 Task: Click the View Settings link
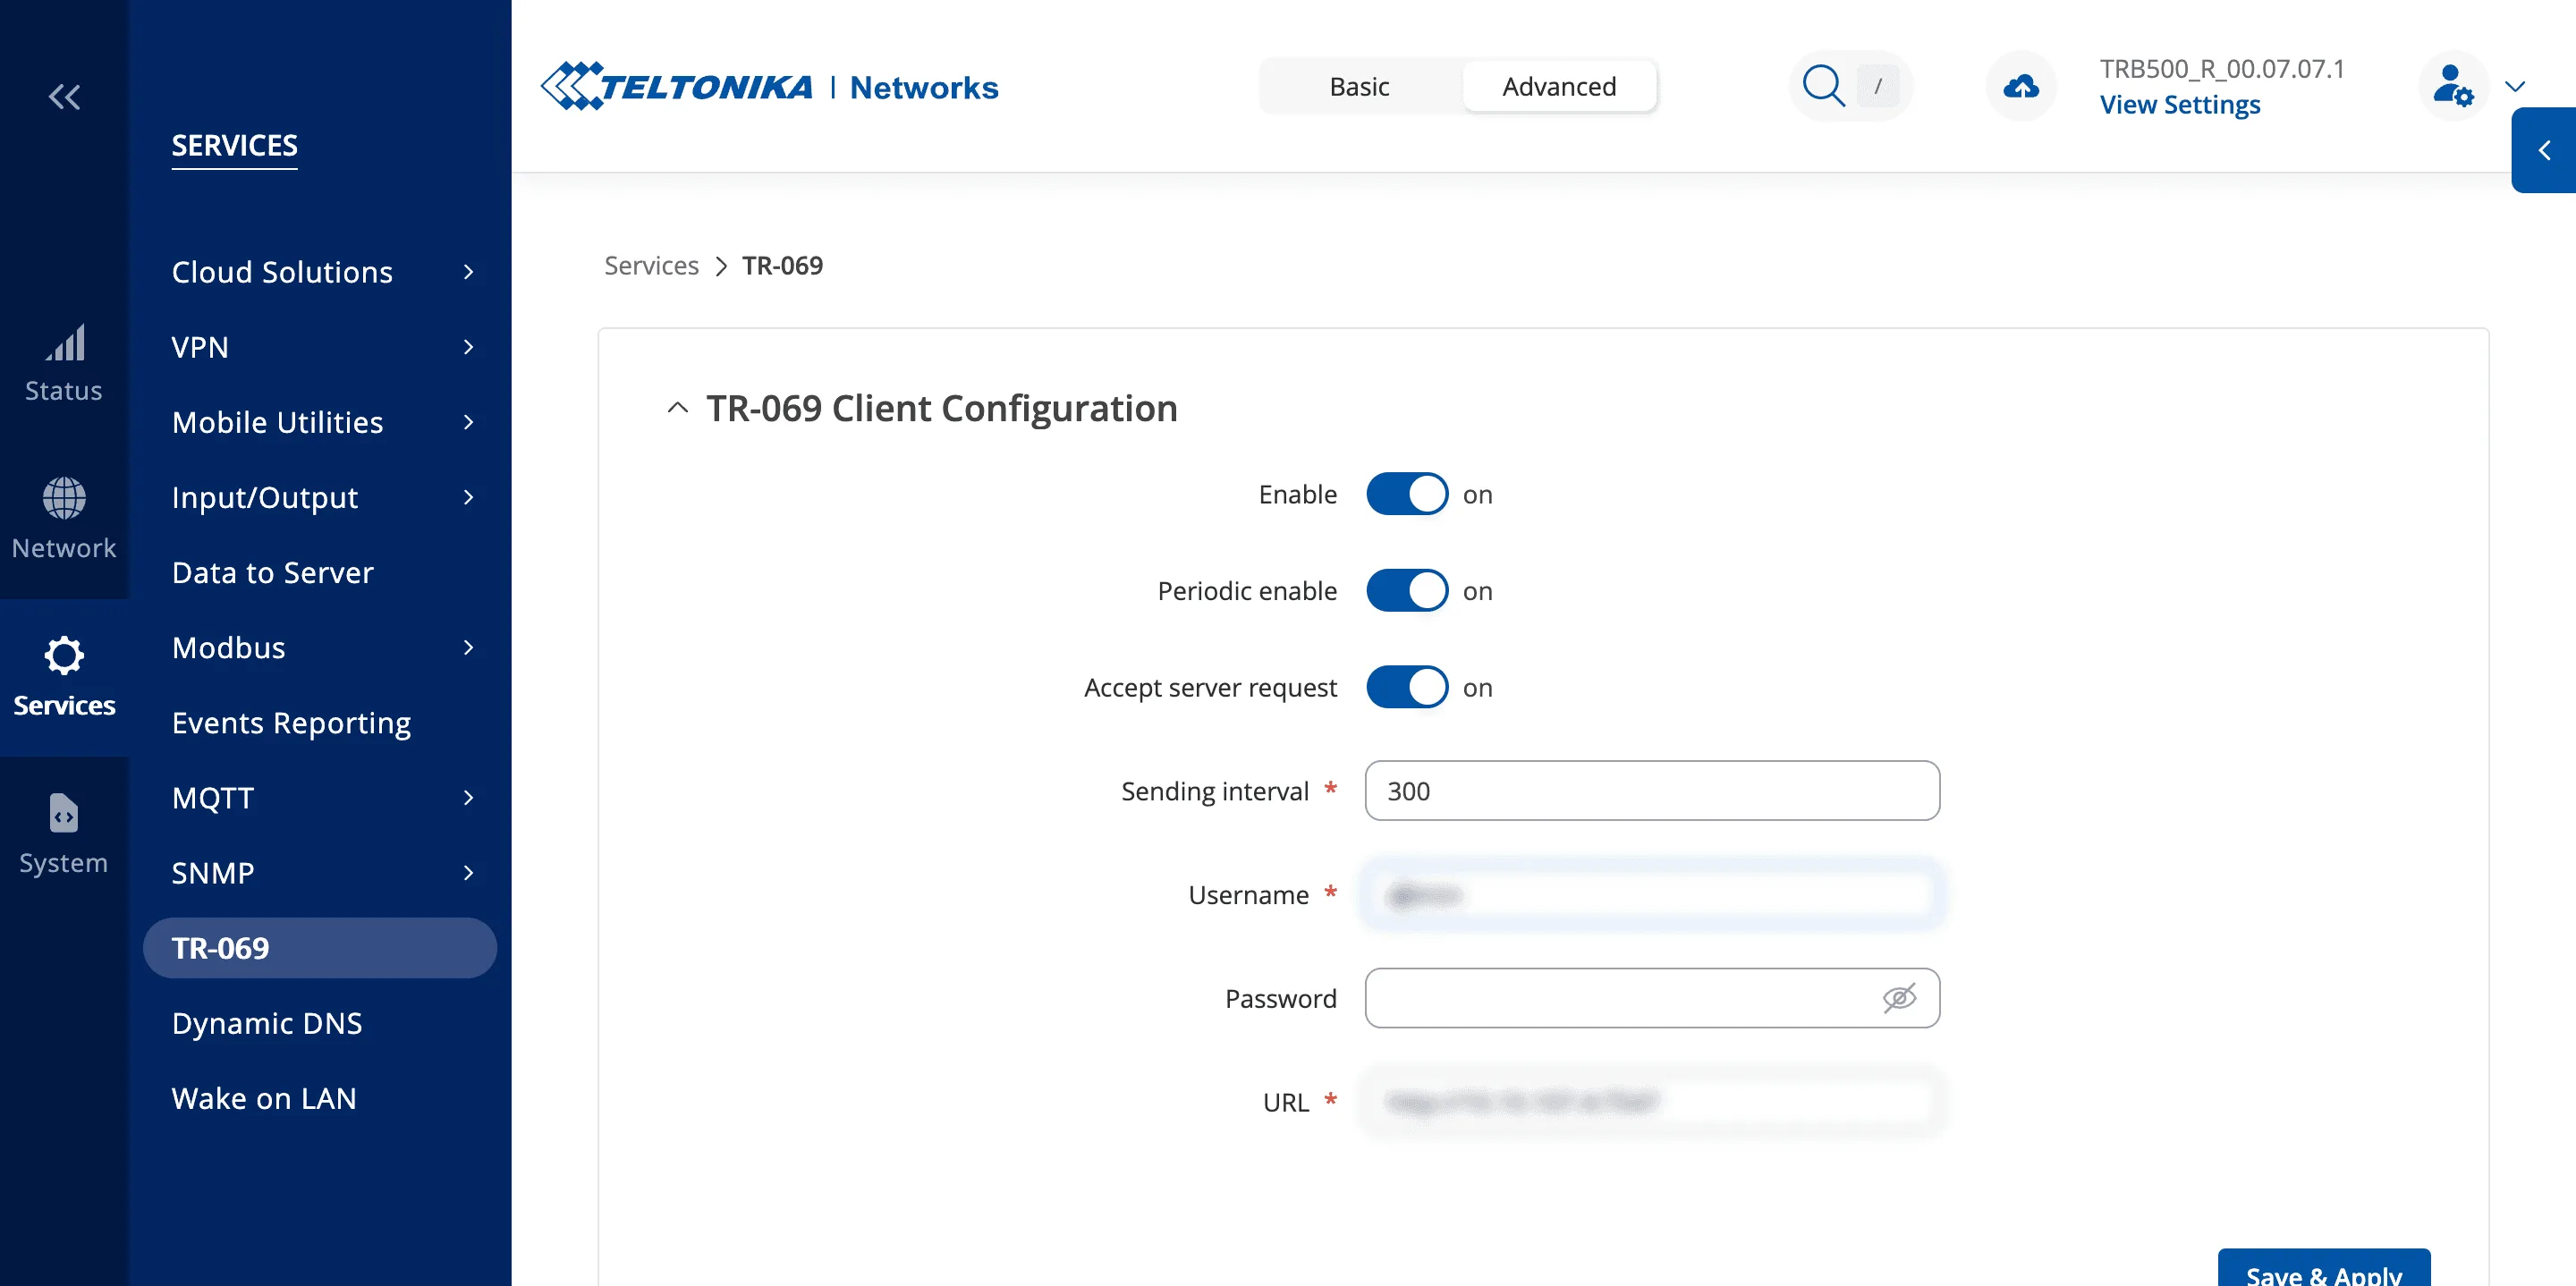pos(2179,104)
